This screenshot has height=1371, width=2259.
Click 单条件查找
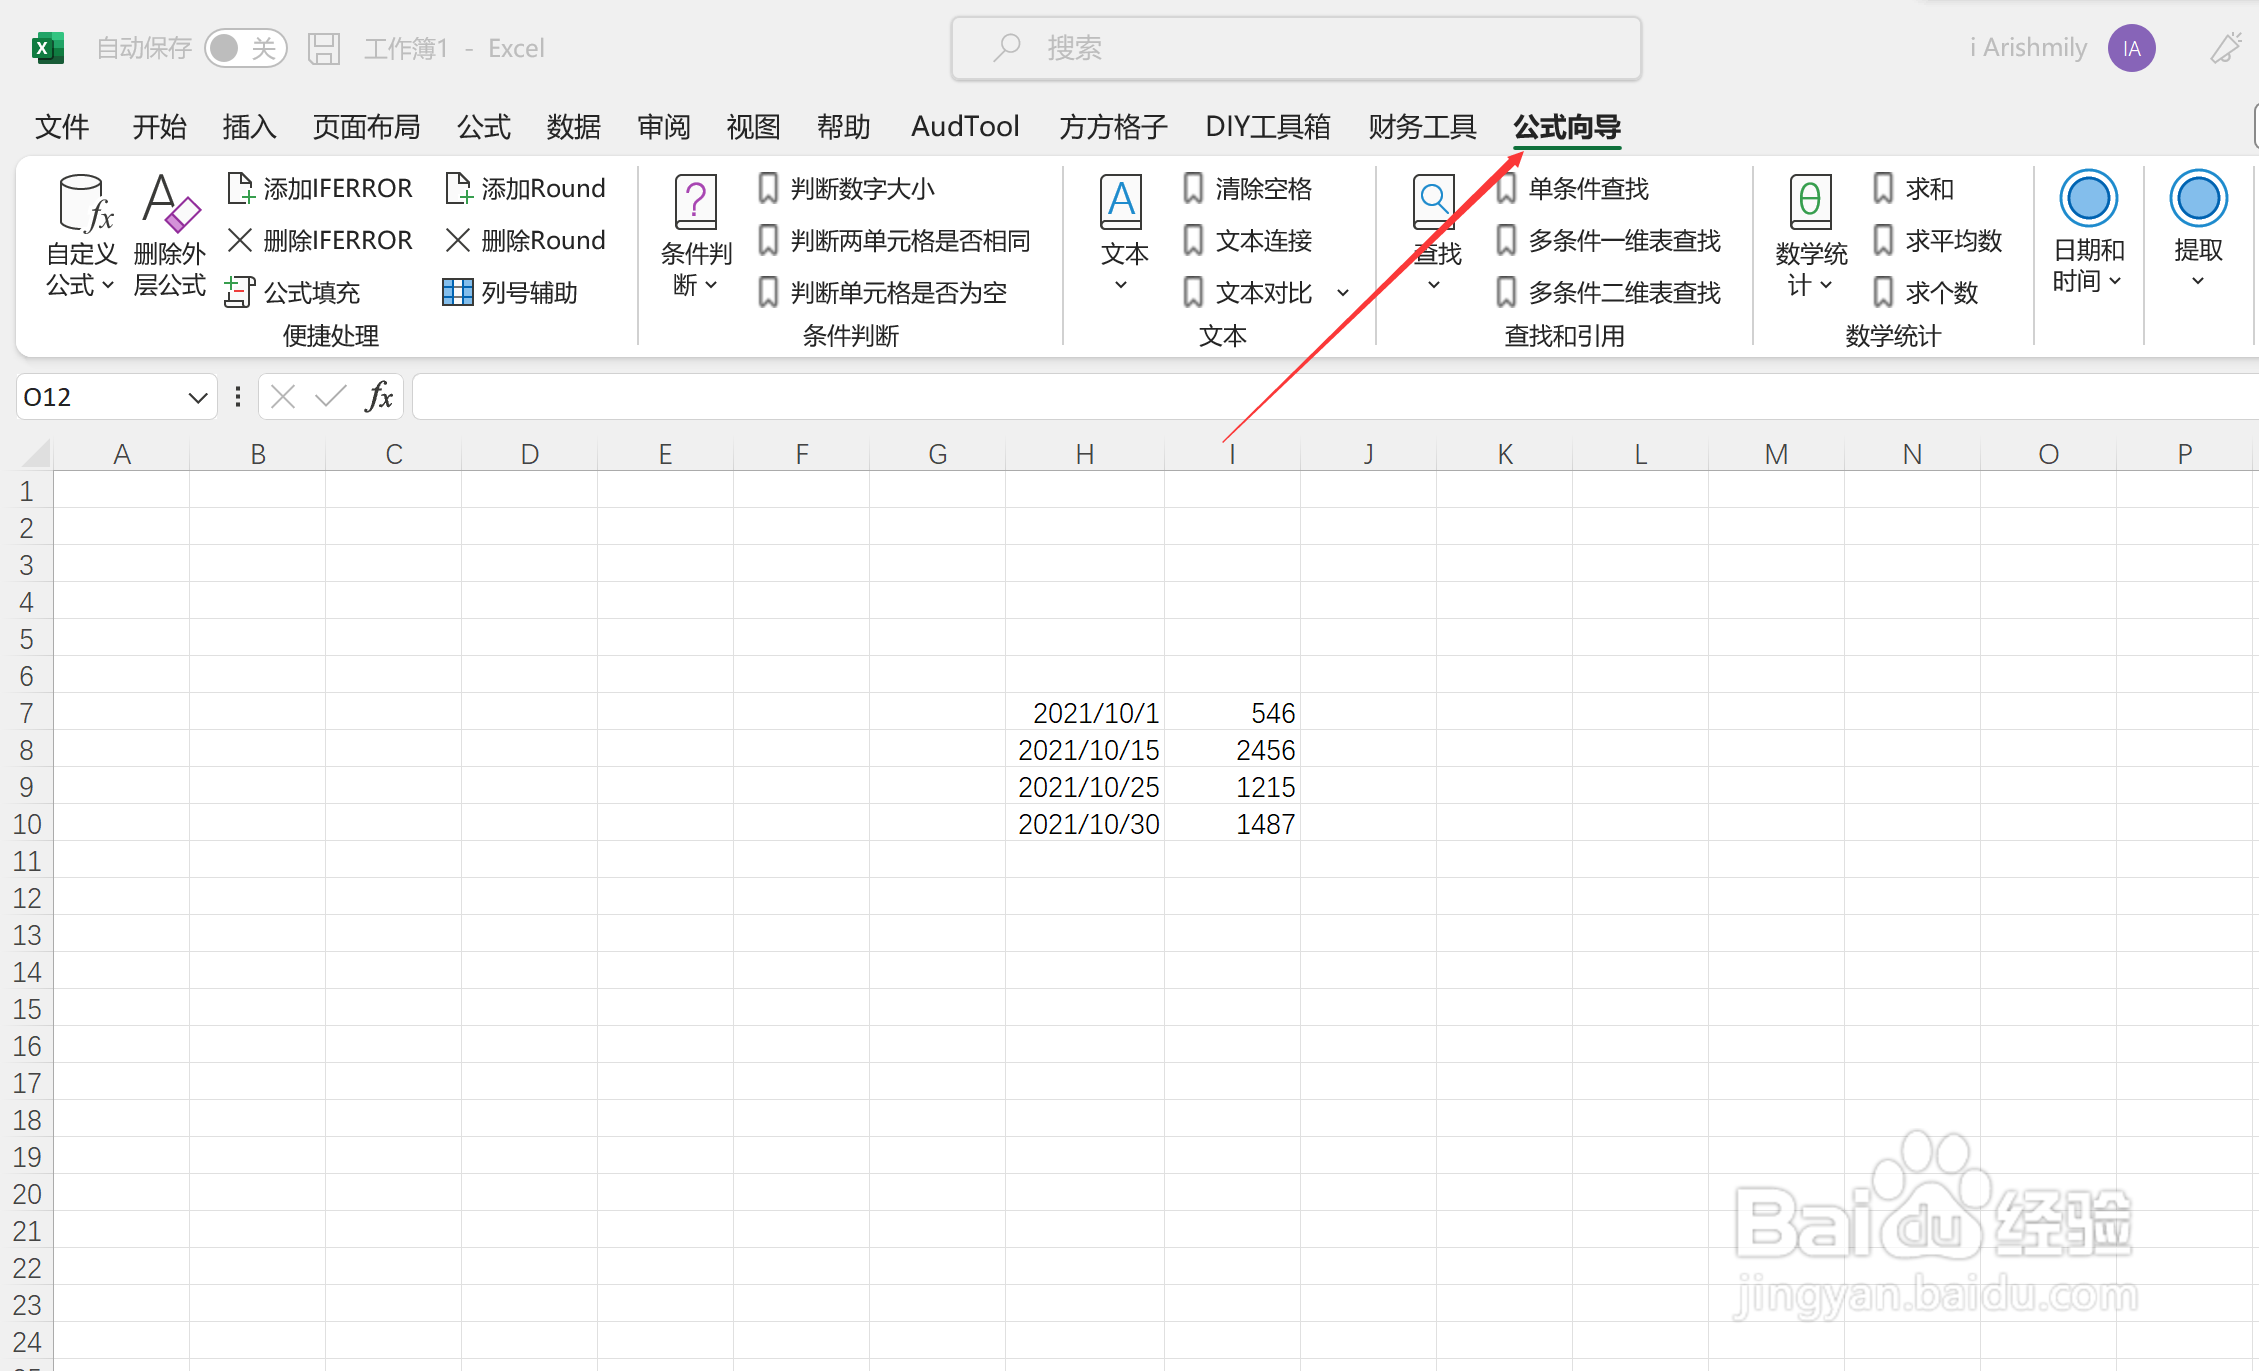tap(1572, 188)
